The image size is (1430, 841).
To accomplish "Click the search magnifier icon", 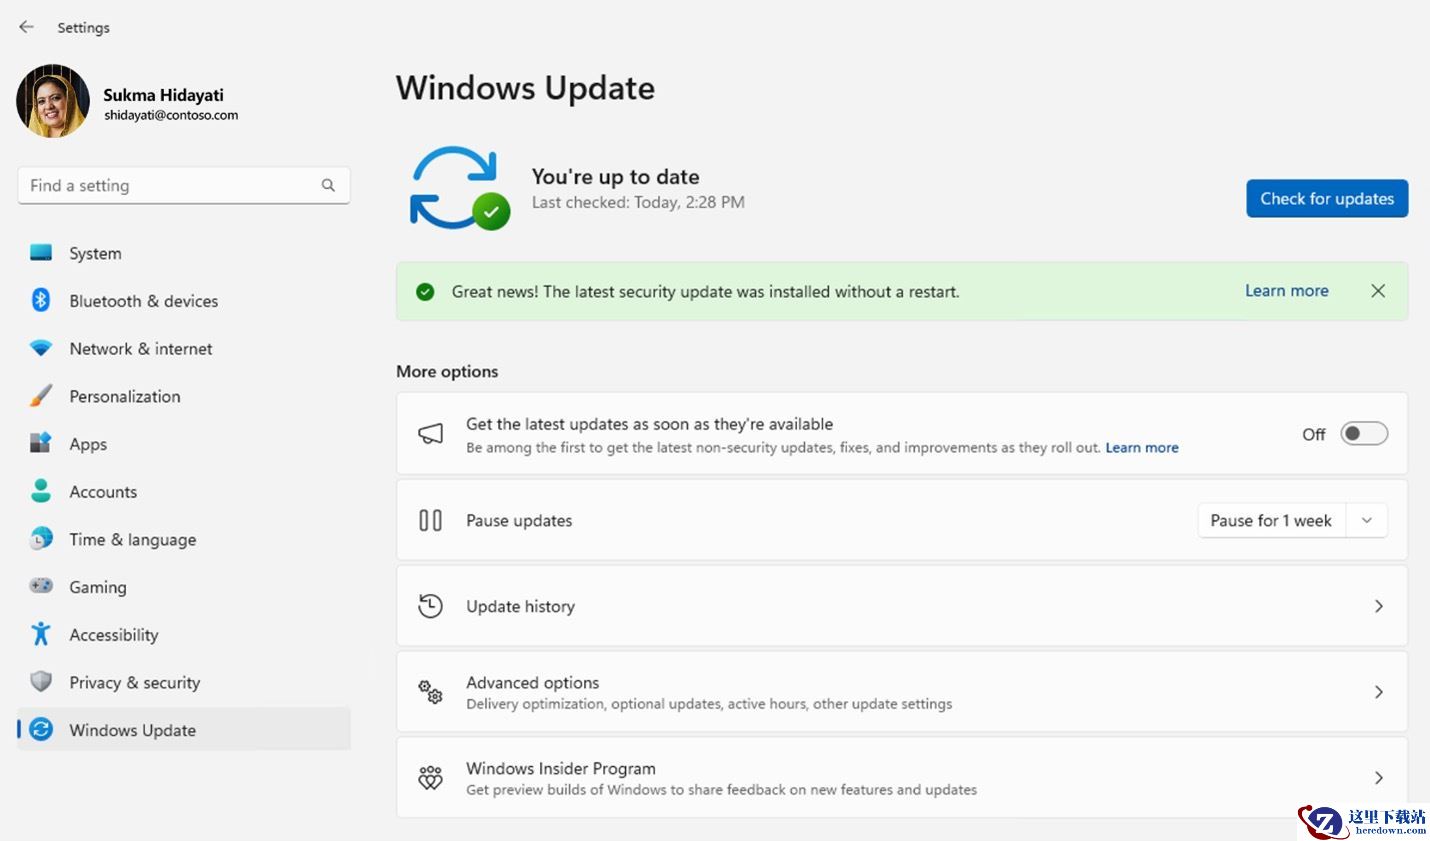I will (328, 185).
